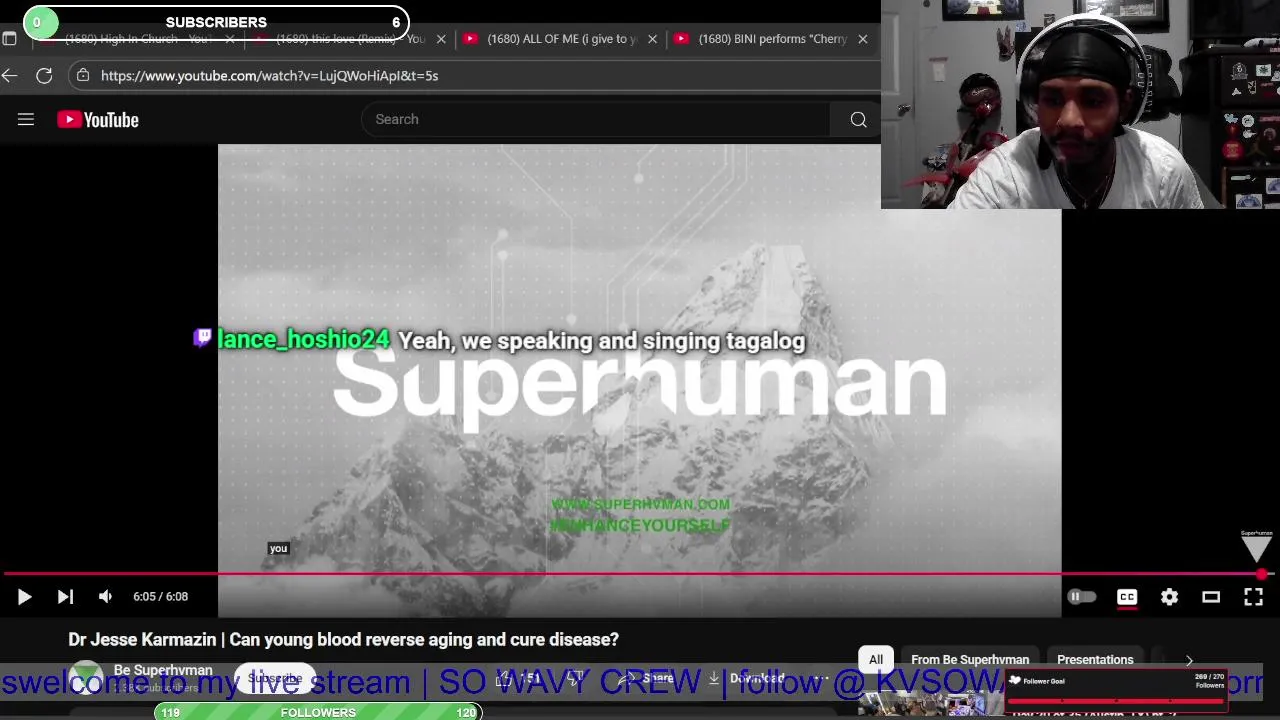Click the search magnifier button
Image resolution: width=1280 pixels, height=720 pixels.
click(x=858, y=119)
